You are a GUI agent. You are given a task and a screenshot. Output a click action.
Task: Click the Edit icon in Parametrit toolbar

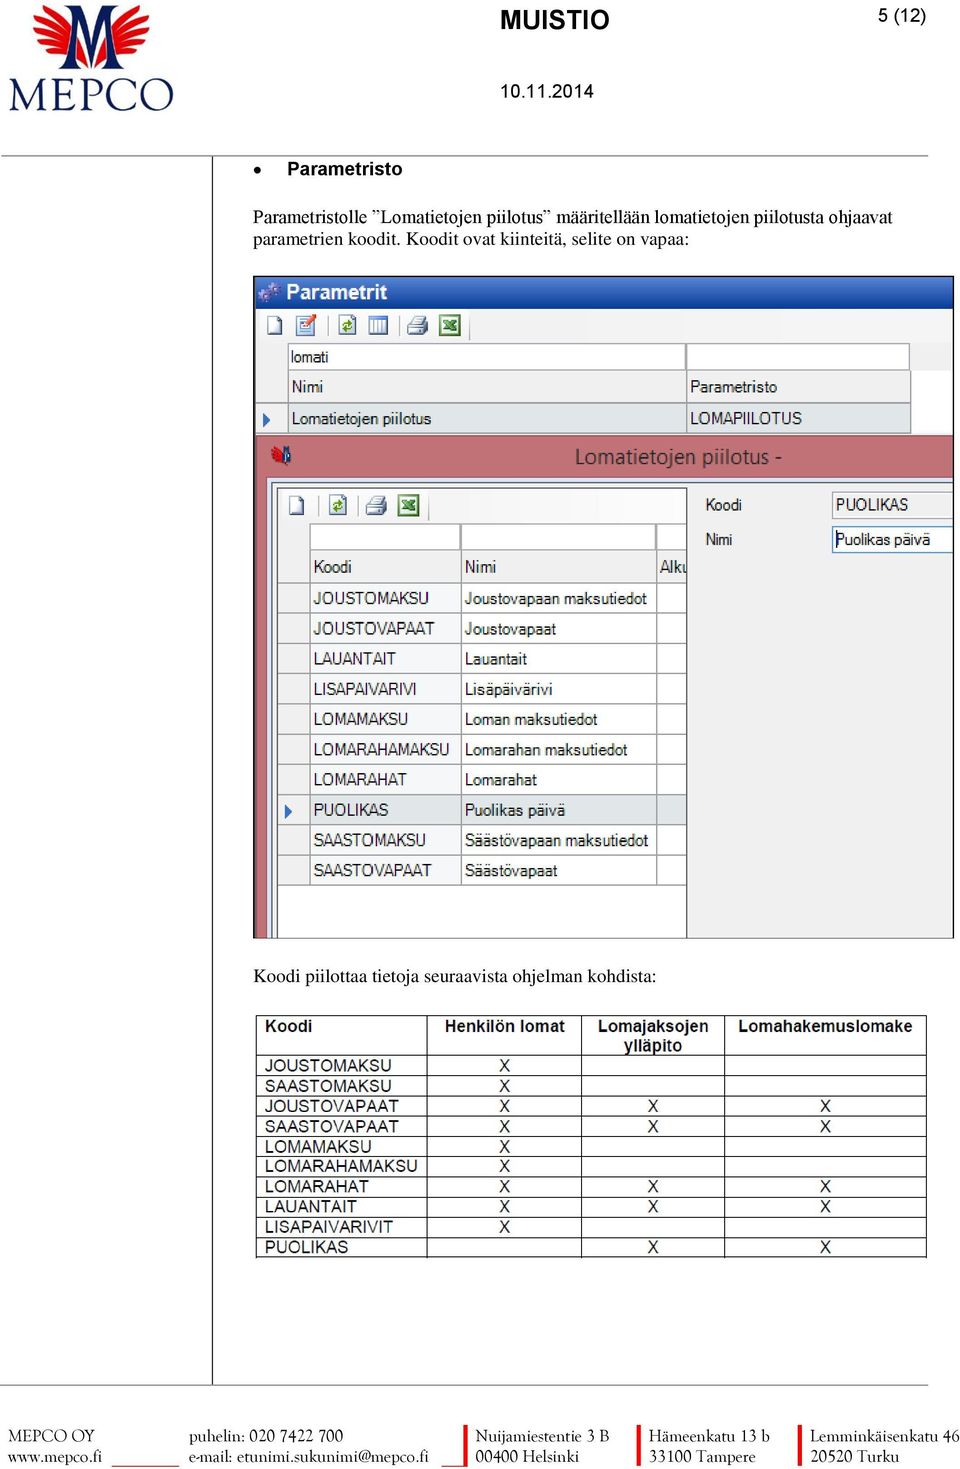coord(307,326)
